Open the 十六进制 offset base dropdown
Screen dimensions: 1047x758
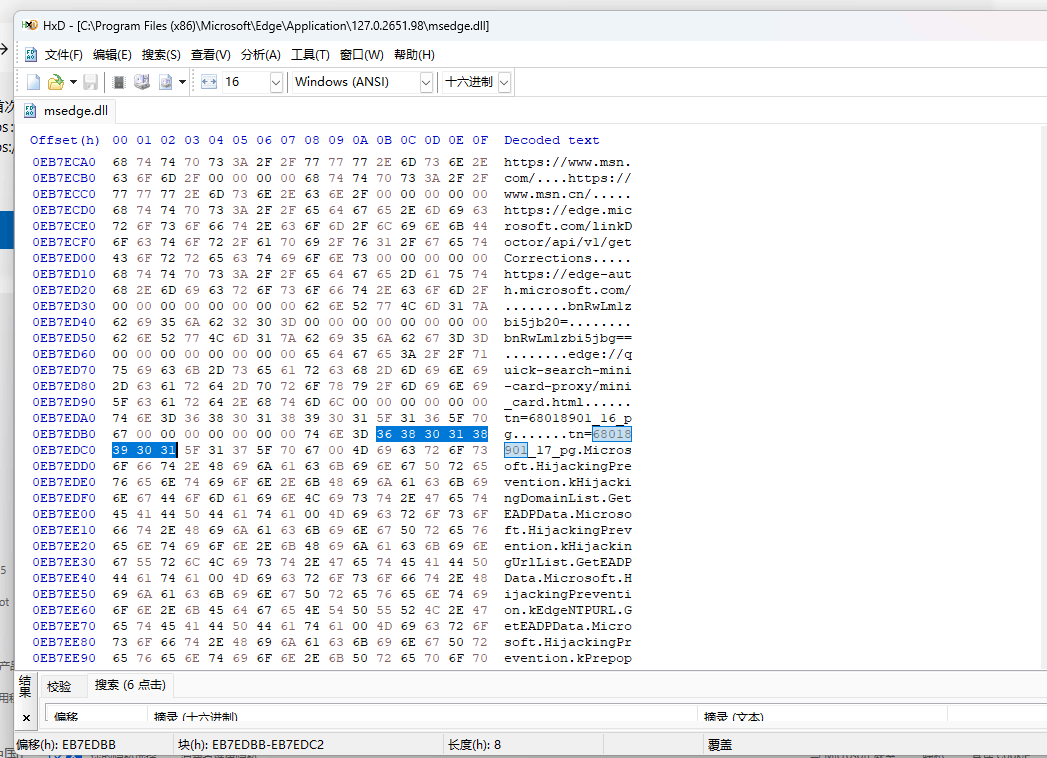pos(504,82)
